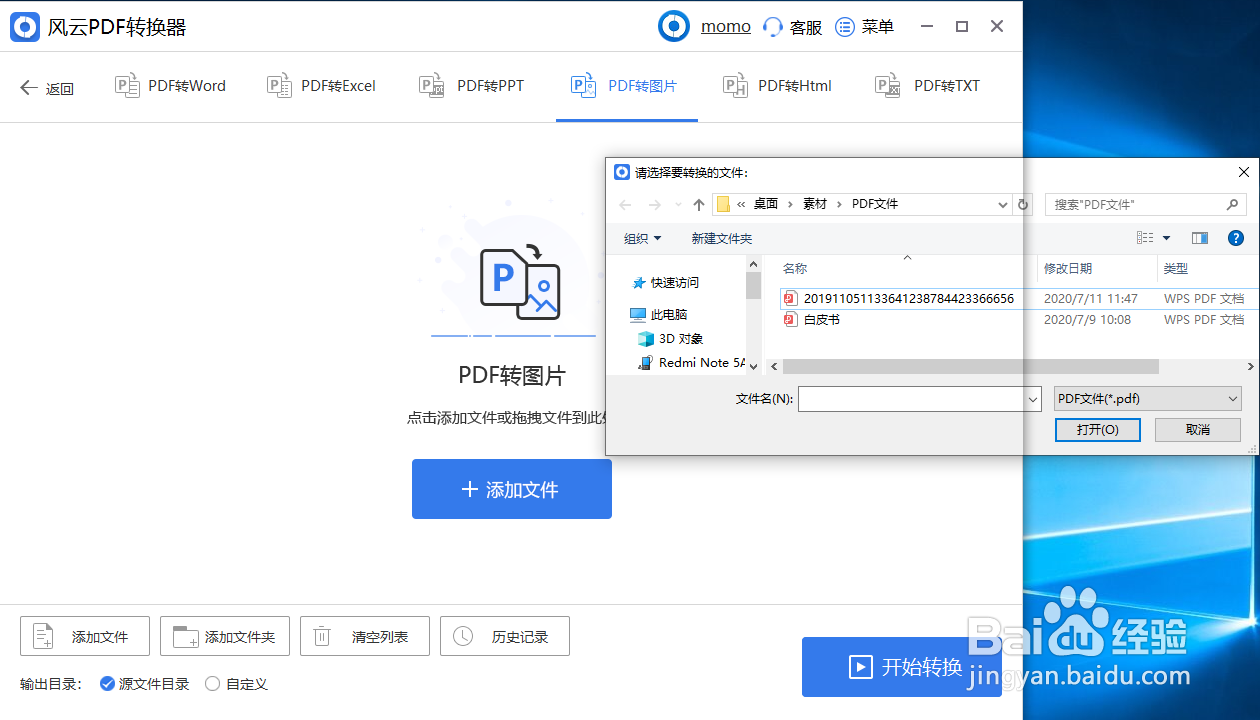
Task: Expand the 文件名 dropdown arrow
Action: pos(1033,399)
